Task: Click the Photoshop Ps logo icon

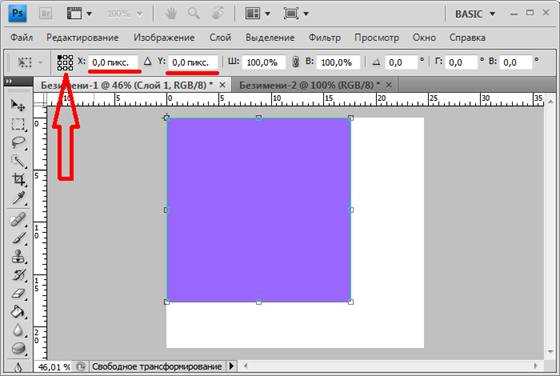Action: [x=17, y=14]
